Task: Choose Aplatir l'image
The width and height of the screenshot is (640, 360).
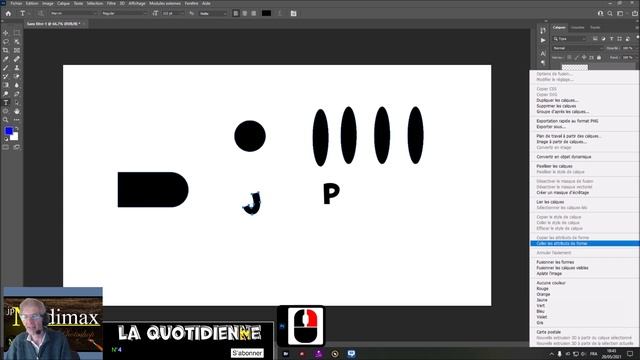Action: (x=549, y=273)
